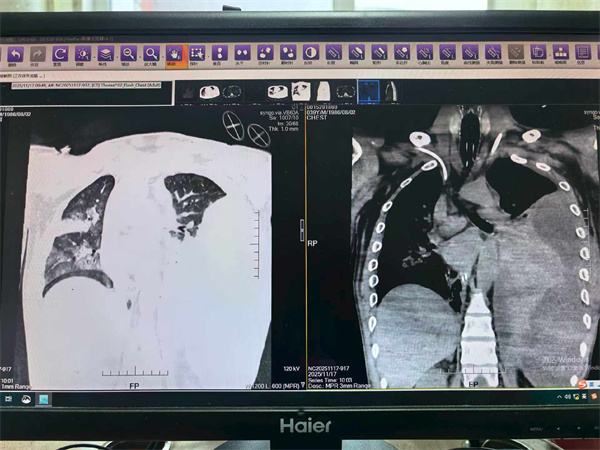This screenshot has height=450, width=600.
Task: Toggle the invert contrast half-circle icon
Action: tap(311, 53)
